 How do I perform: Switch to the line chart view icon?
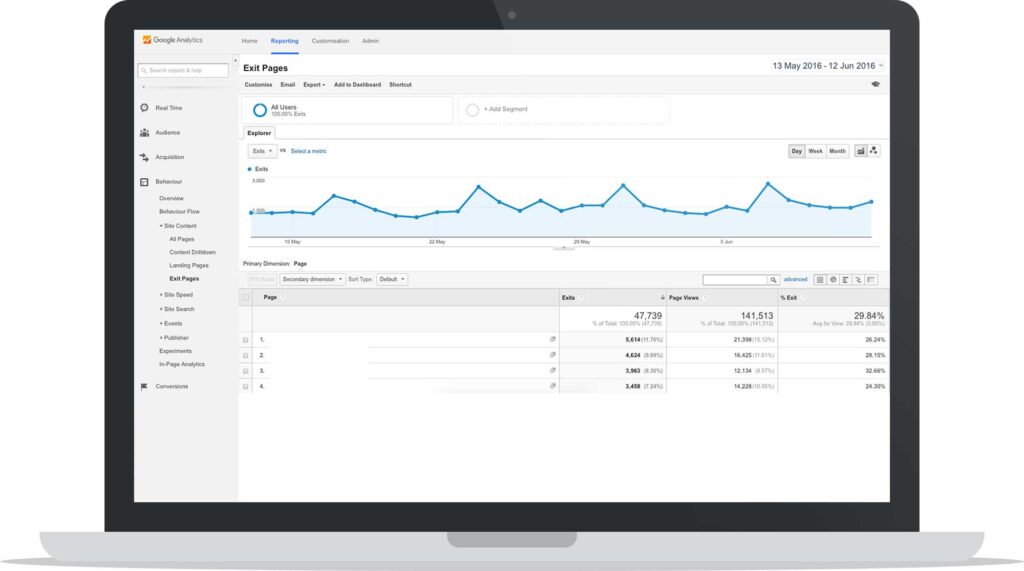[x=861, y=151]
